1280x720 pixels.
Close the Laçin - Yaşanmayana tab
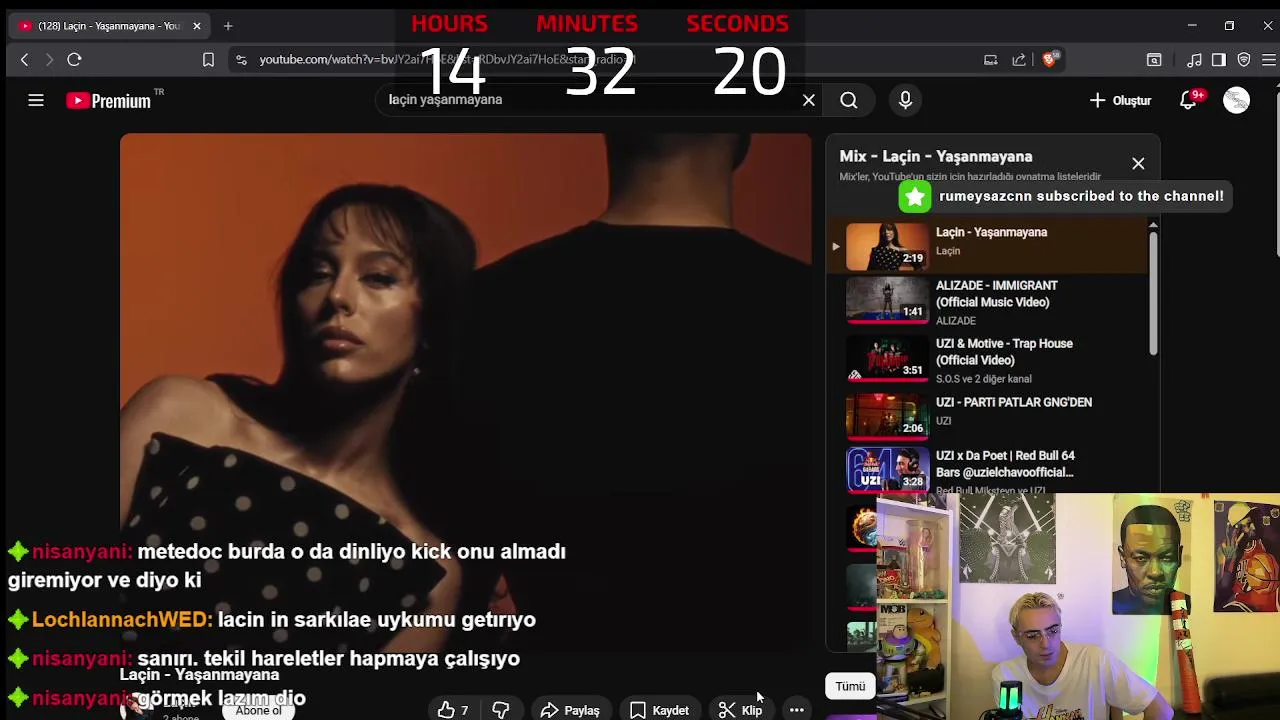pyautogui.click(x=197, y=26)
